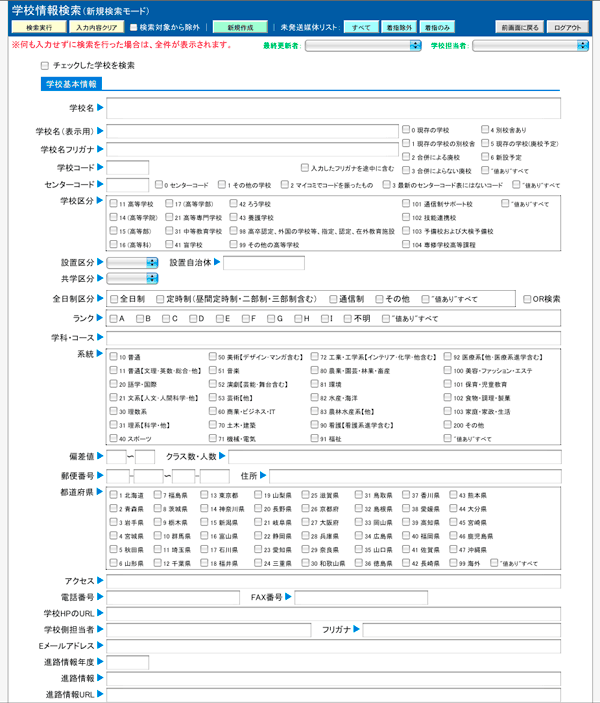Click the 学校名(表示用) input field
Viewport: 600px width, 703px height.
[252, 131]
